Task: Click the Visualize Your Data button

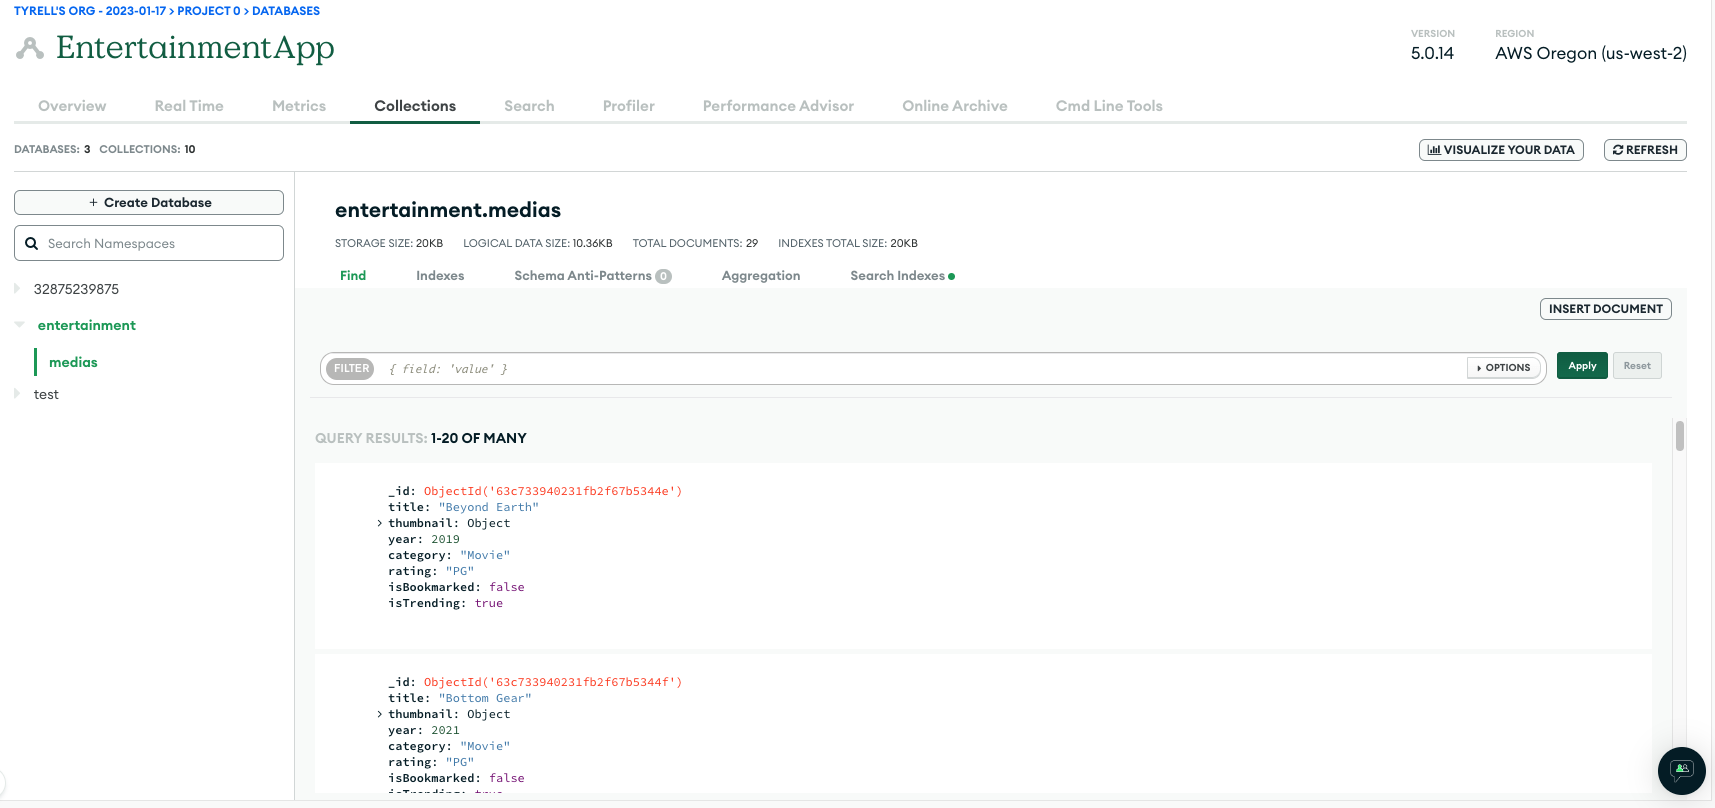Action: pyautogui.click(x=1501, y=150)
